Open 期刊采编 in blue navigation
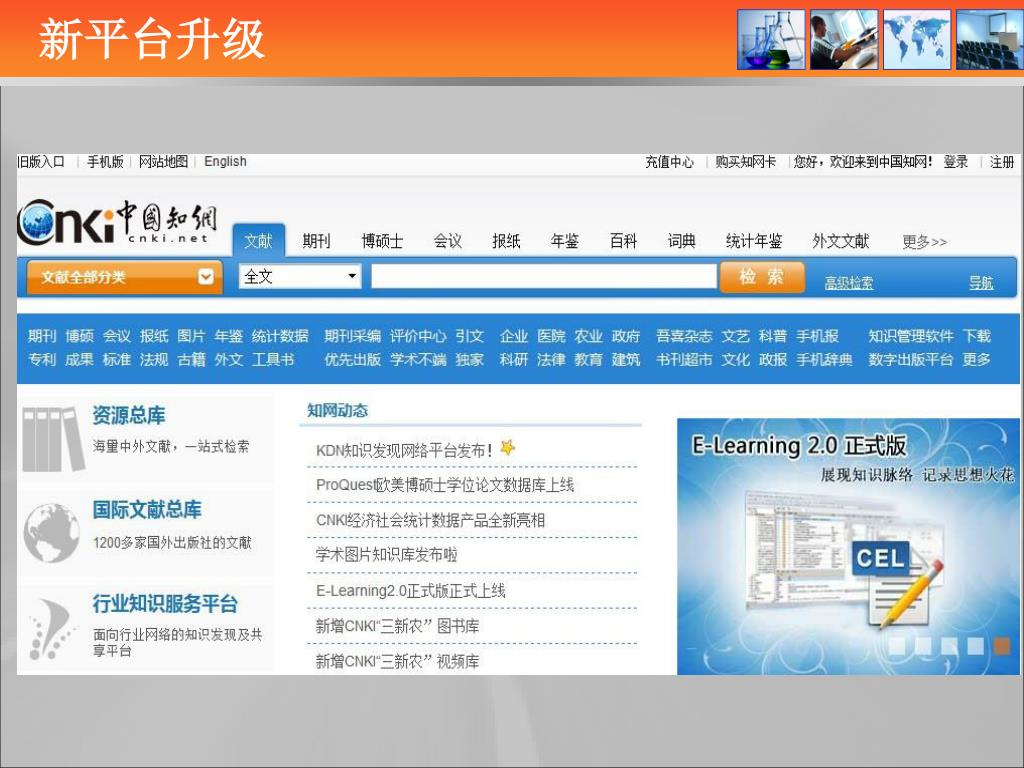1024x768 pixels. click(x=353, y=336)
